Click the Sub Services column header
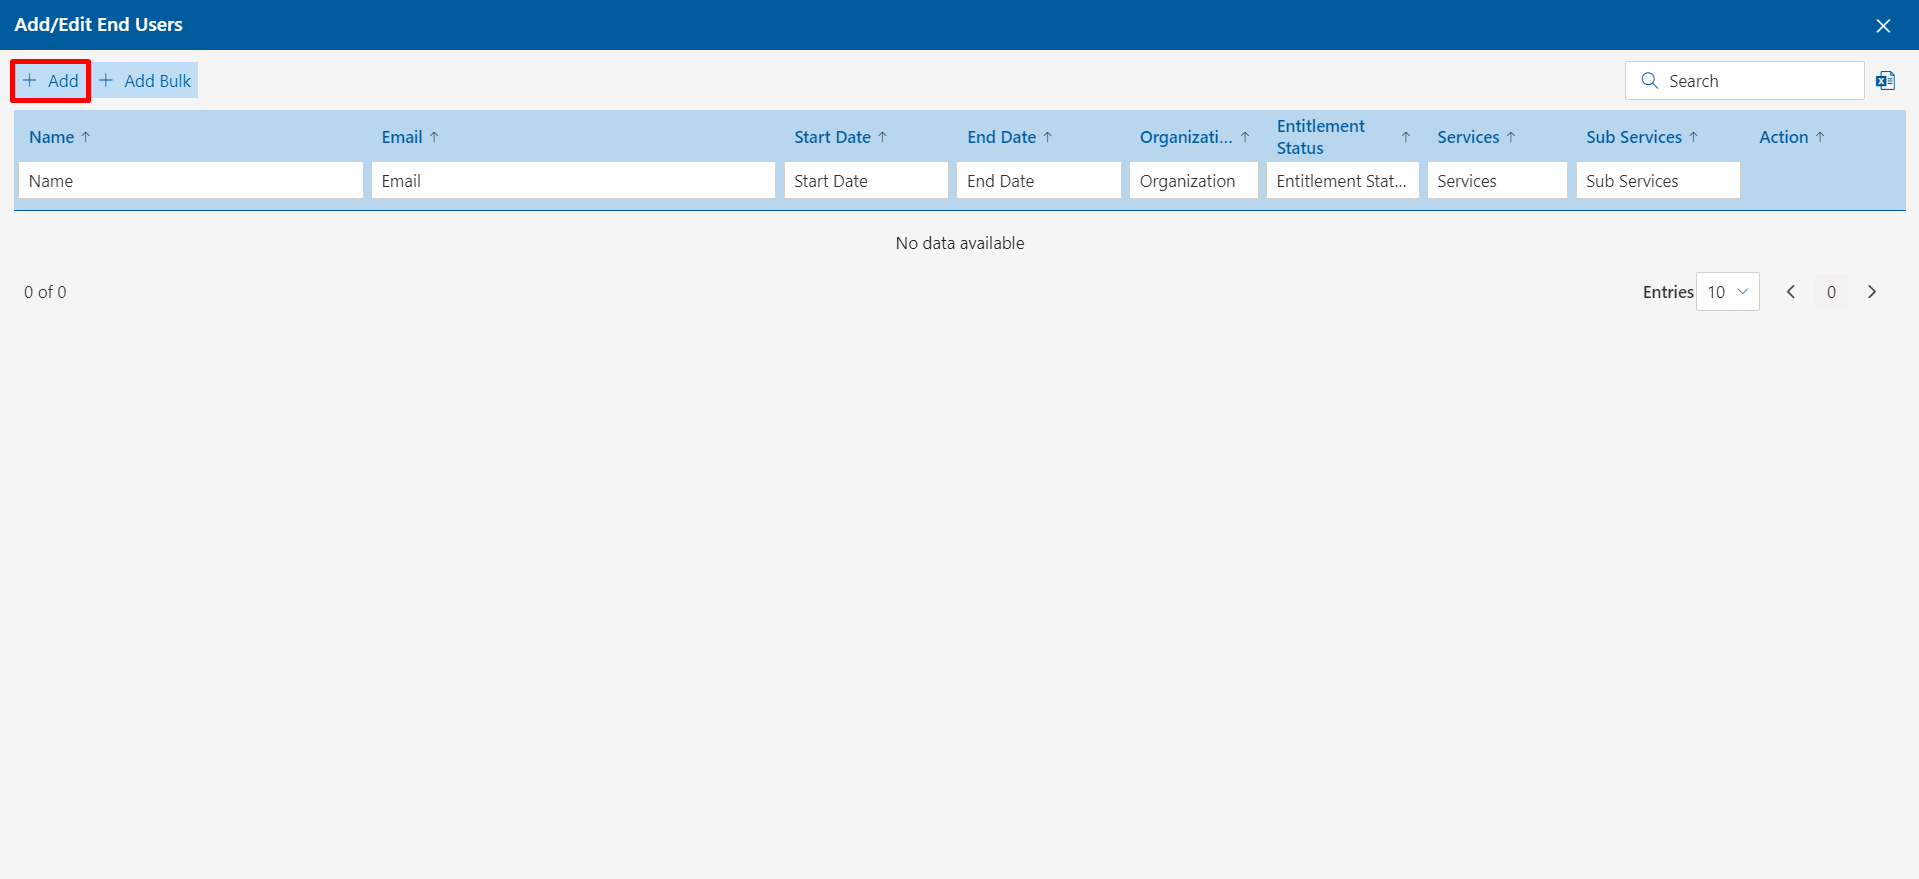 (x=1634, y=137)
